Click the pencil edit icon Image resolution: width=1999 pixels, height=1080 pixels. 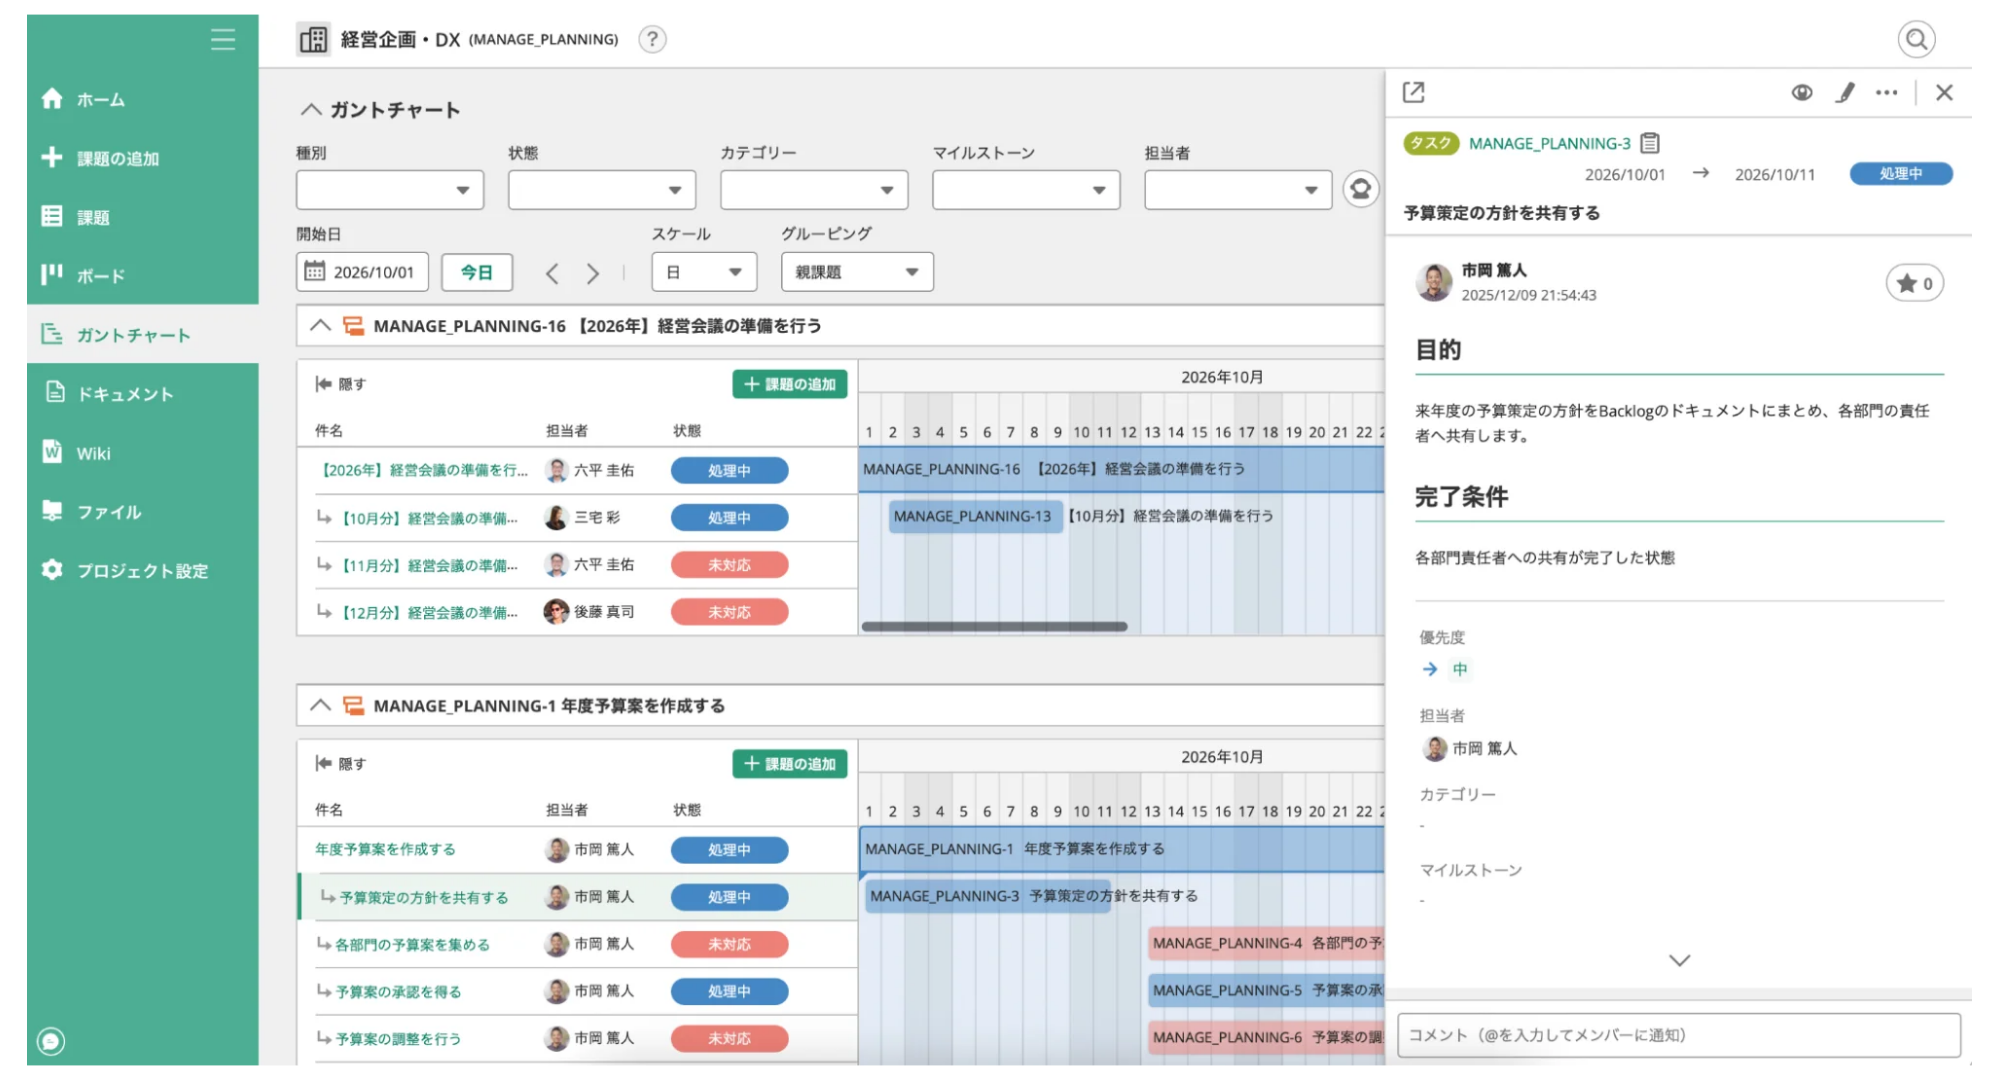(x=1845, y=92)
